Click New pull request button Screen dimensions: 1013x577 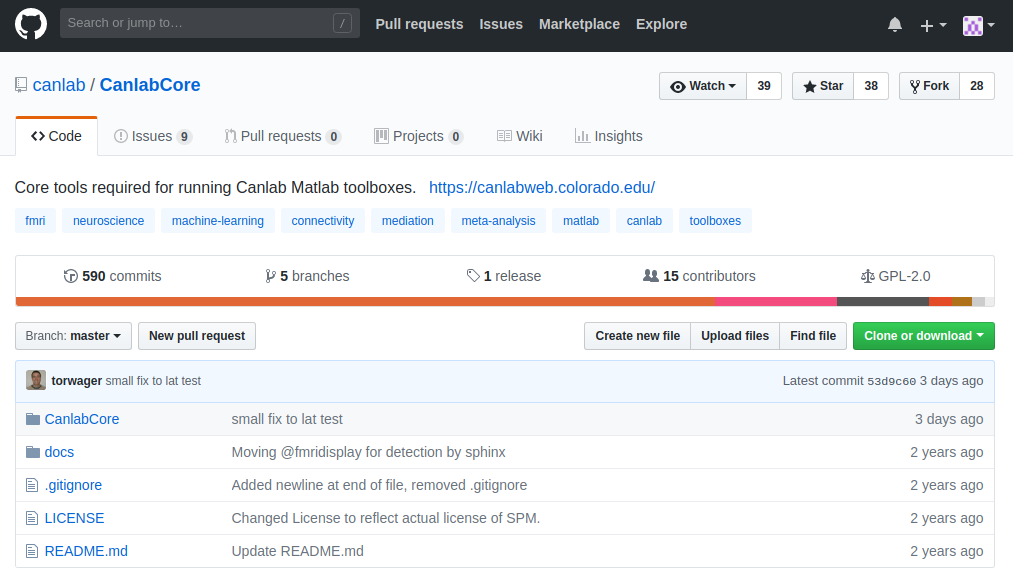pos(197,336)
